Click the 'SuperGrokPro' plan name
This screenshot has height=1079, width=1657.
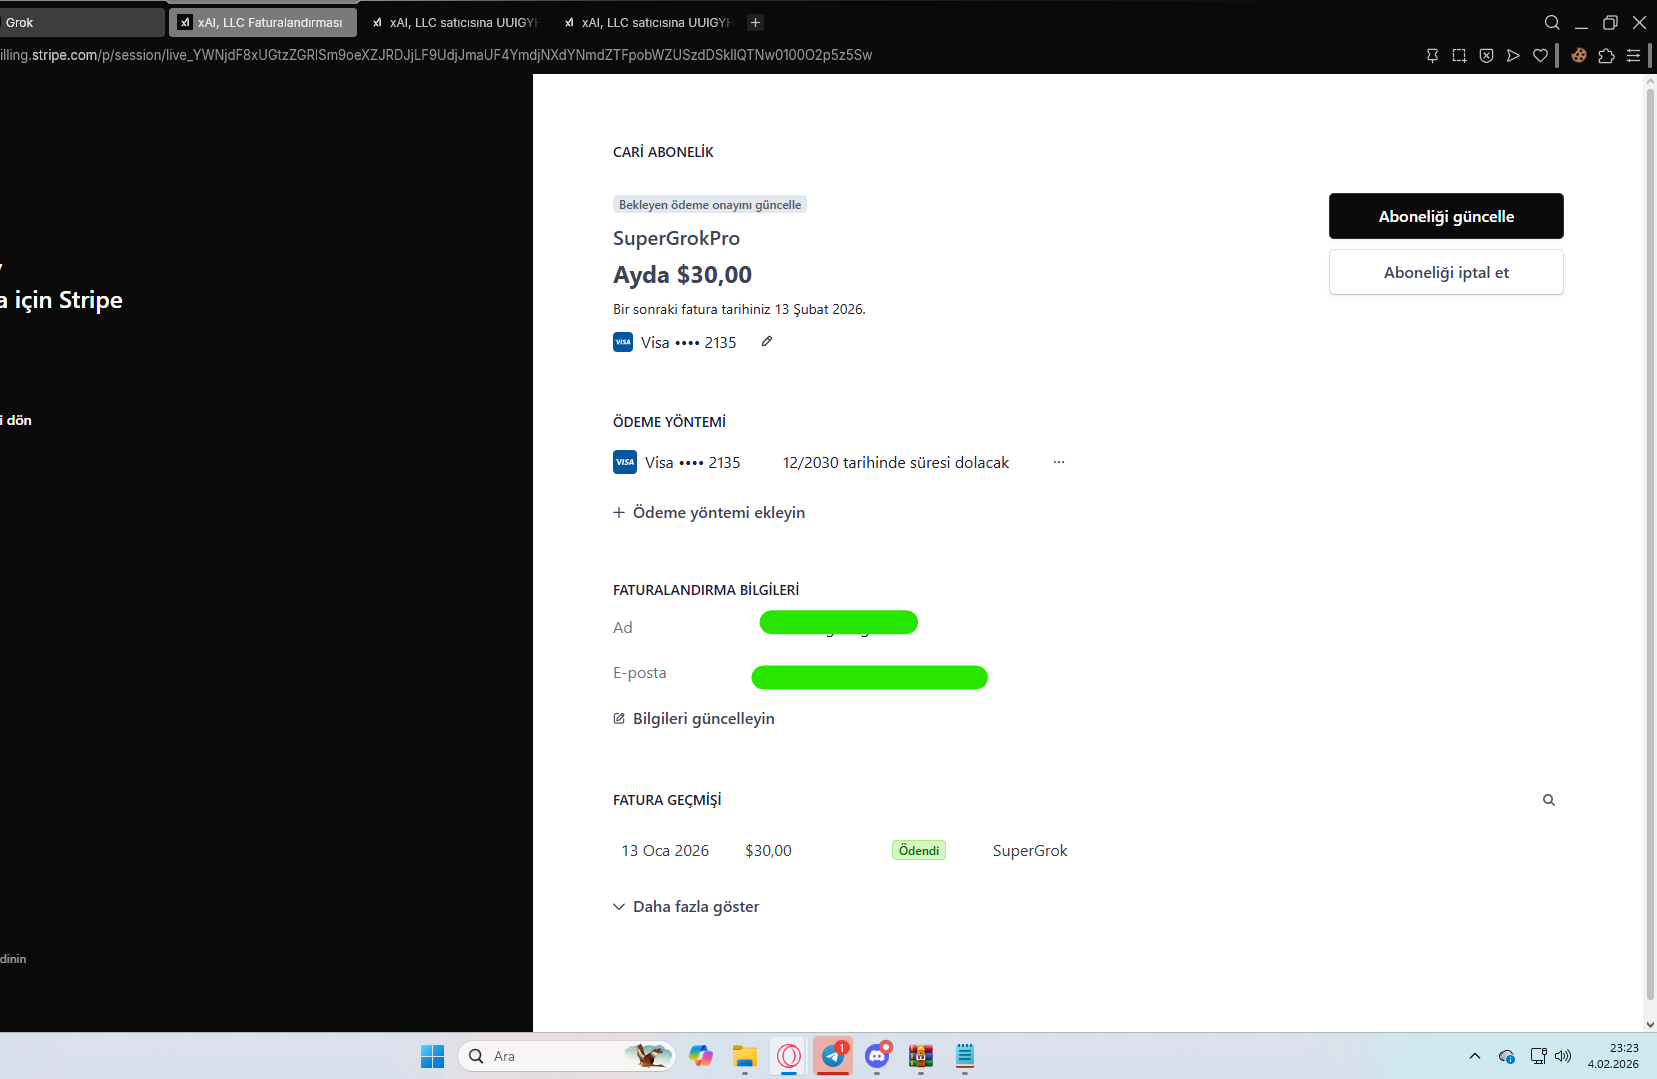[677, 238]
